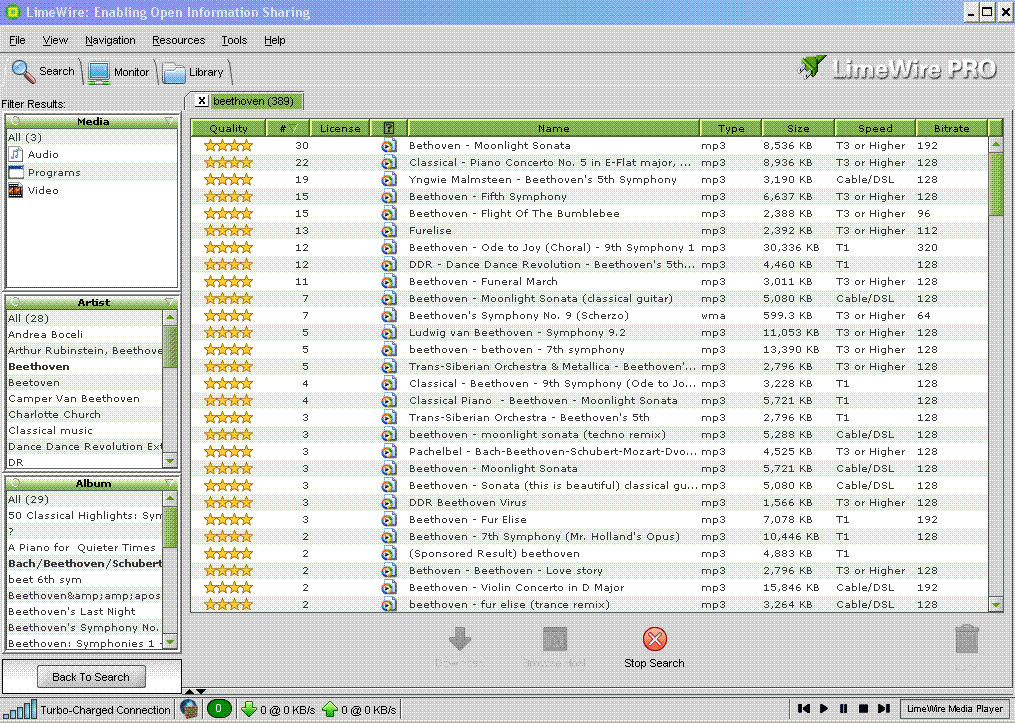This screenshot has width=1015, height=723.
Task: Click the green upload arrow status icon
Action: click(x=329, y=709)
